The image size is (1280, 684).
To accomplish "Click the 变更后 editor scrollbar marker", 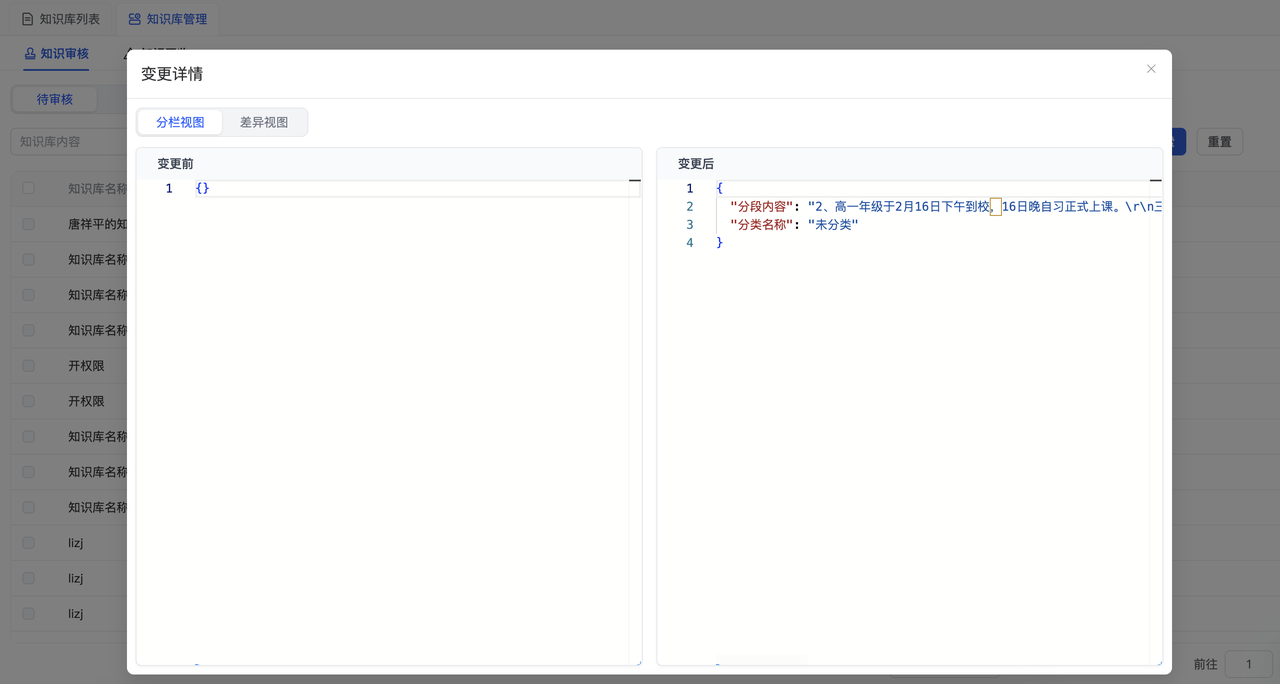I will tap(1156, 182).
